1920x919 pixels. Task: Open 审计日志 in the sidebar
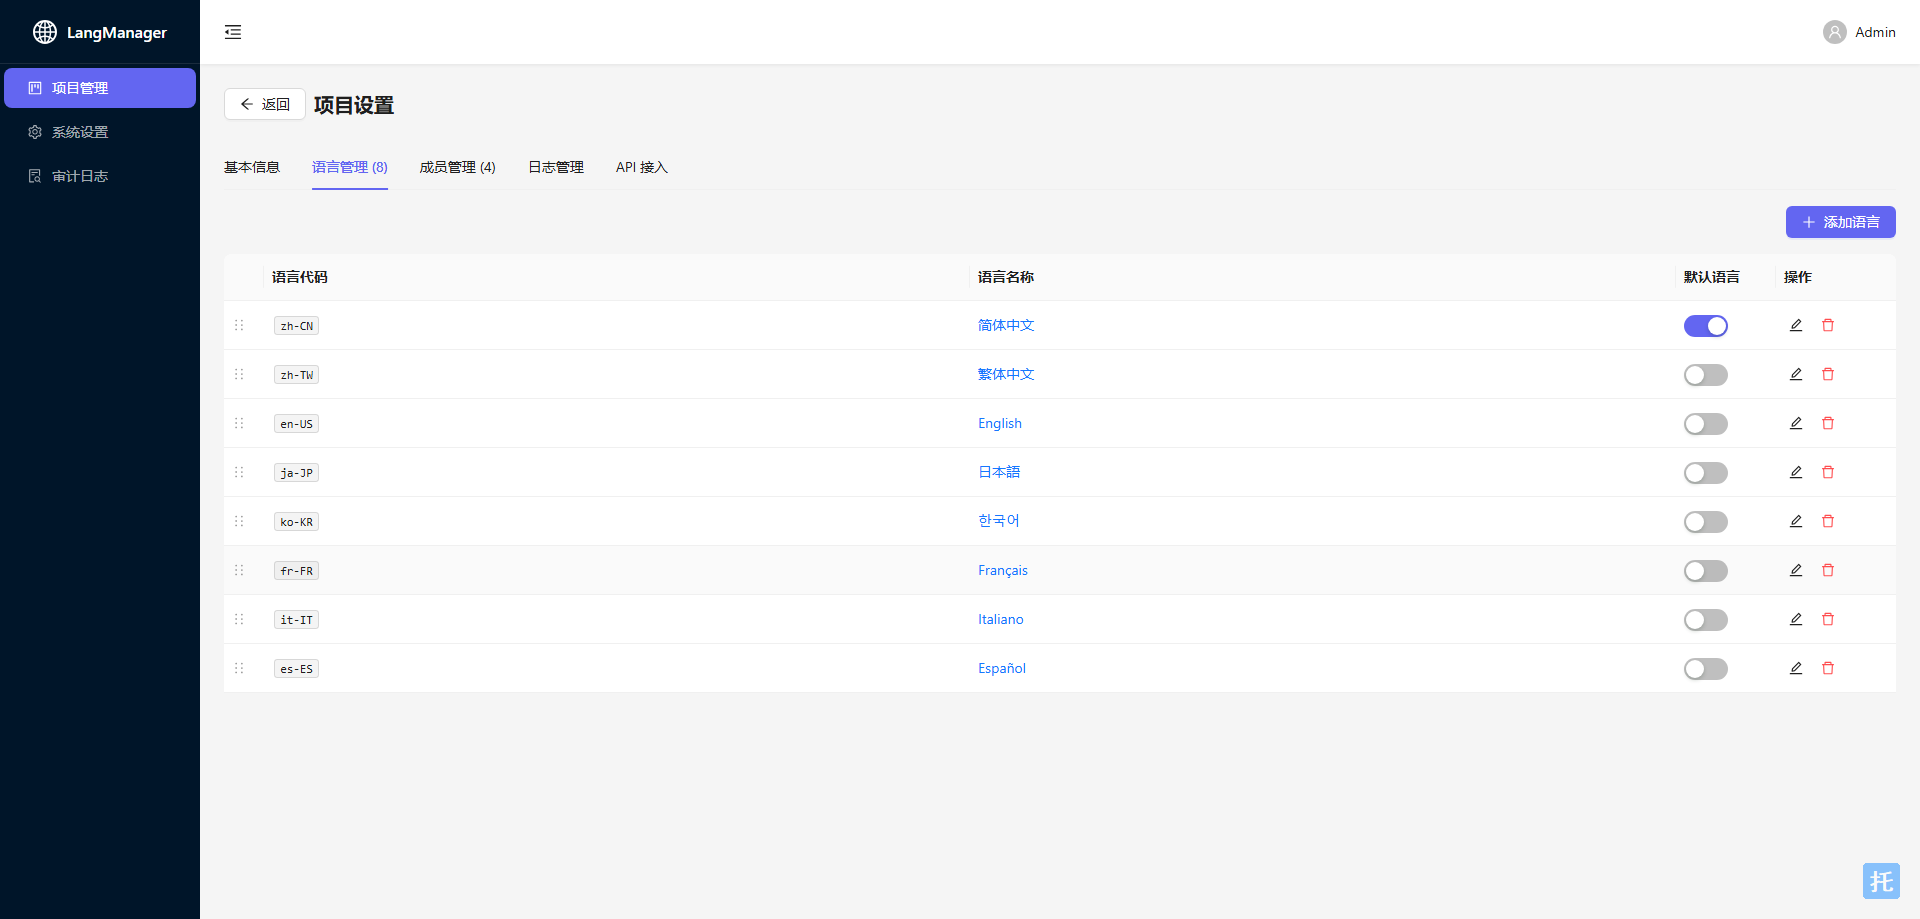[x=100, y=176]
